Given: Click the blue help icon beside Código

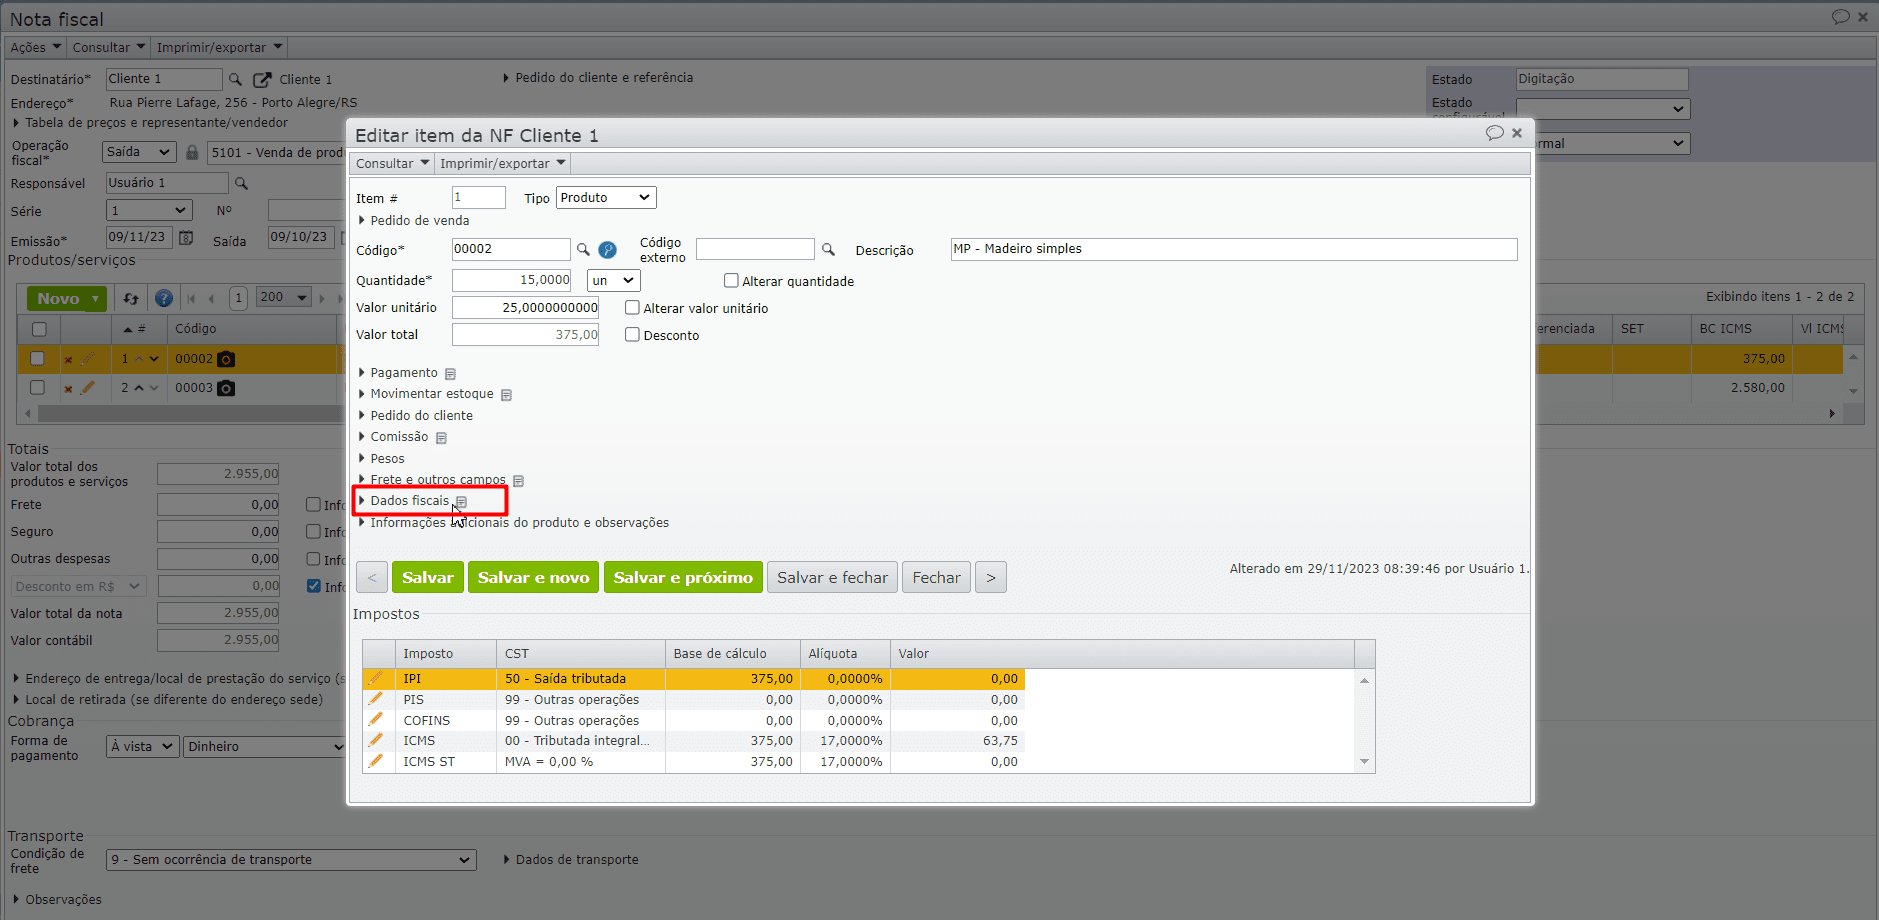Looking at the screenshot, I should click(x=607, y=250).
